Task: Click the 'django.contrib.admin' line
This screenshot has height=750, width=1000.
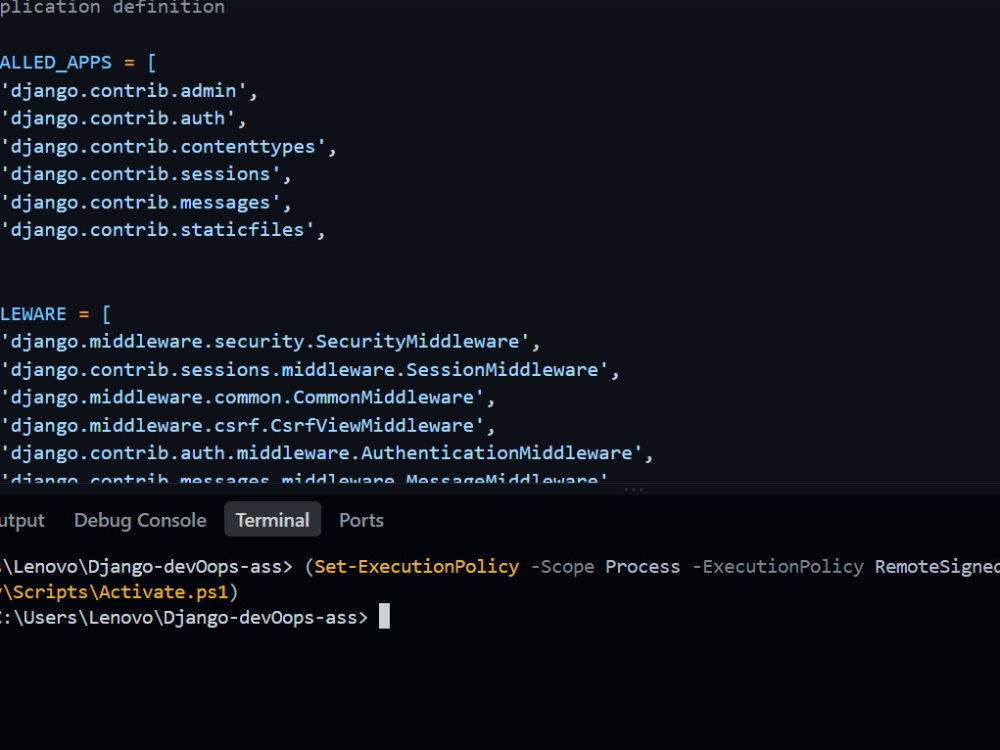Action: (x=128, y=91)
